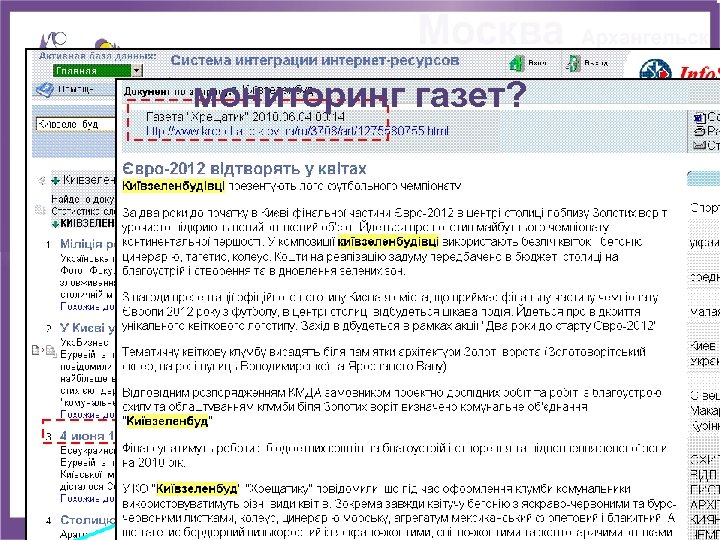The width and height of the screenshot is (720, 540).
Task: Click the green arrow before bold КИЇВЗЕЛЕН
Action: pos(56,224)
